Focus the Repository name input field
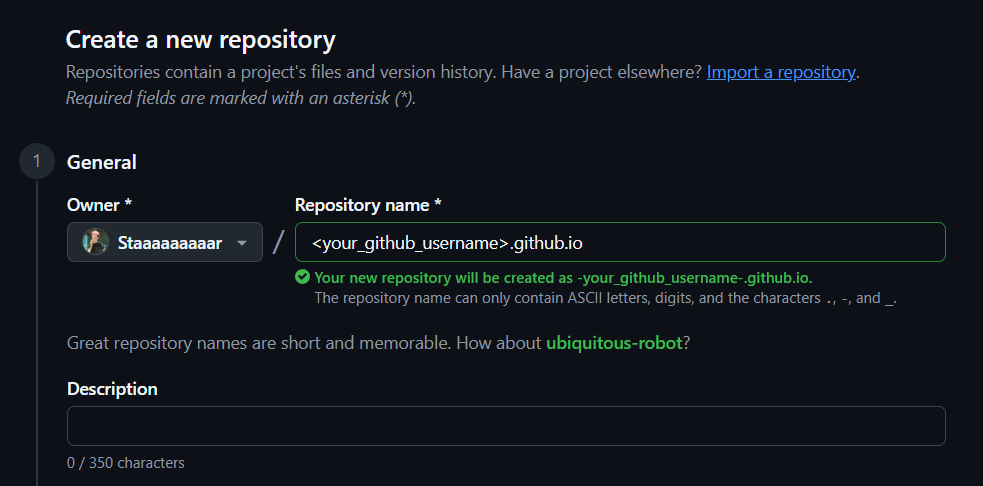Image resolution: width=983 pixels, height=486 pixels. [x=620, y=242]
